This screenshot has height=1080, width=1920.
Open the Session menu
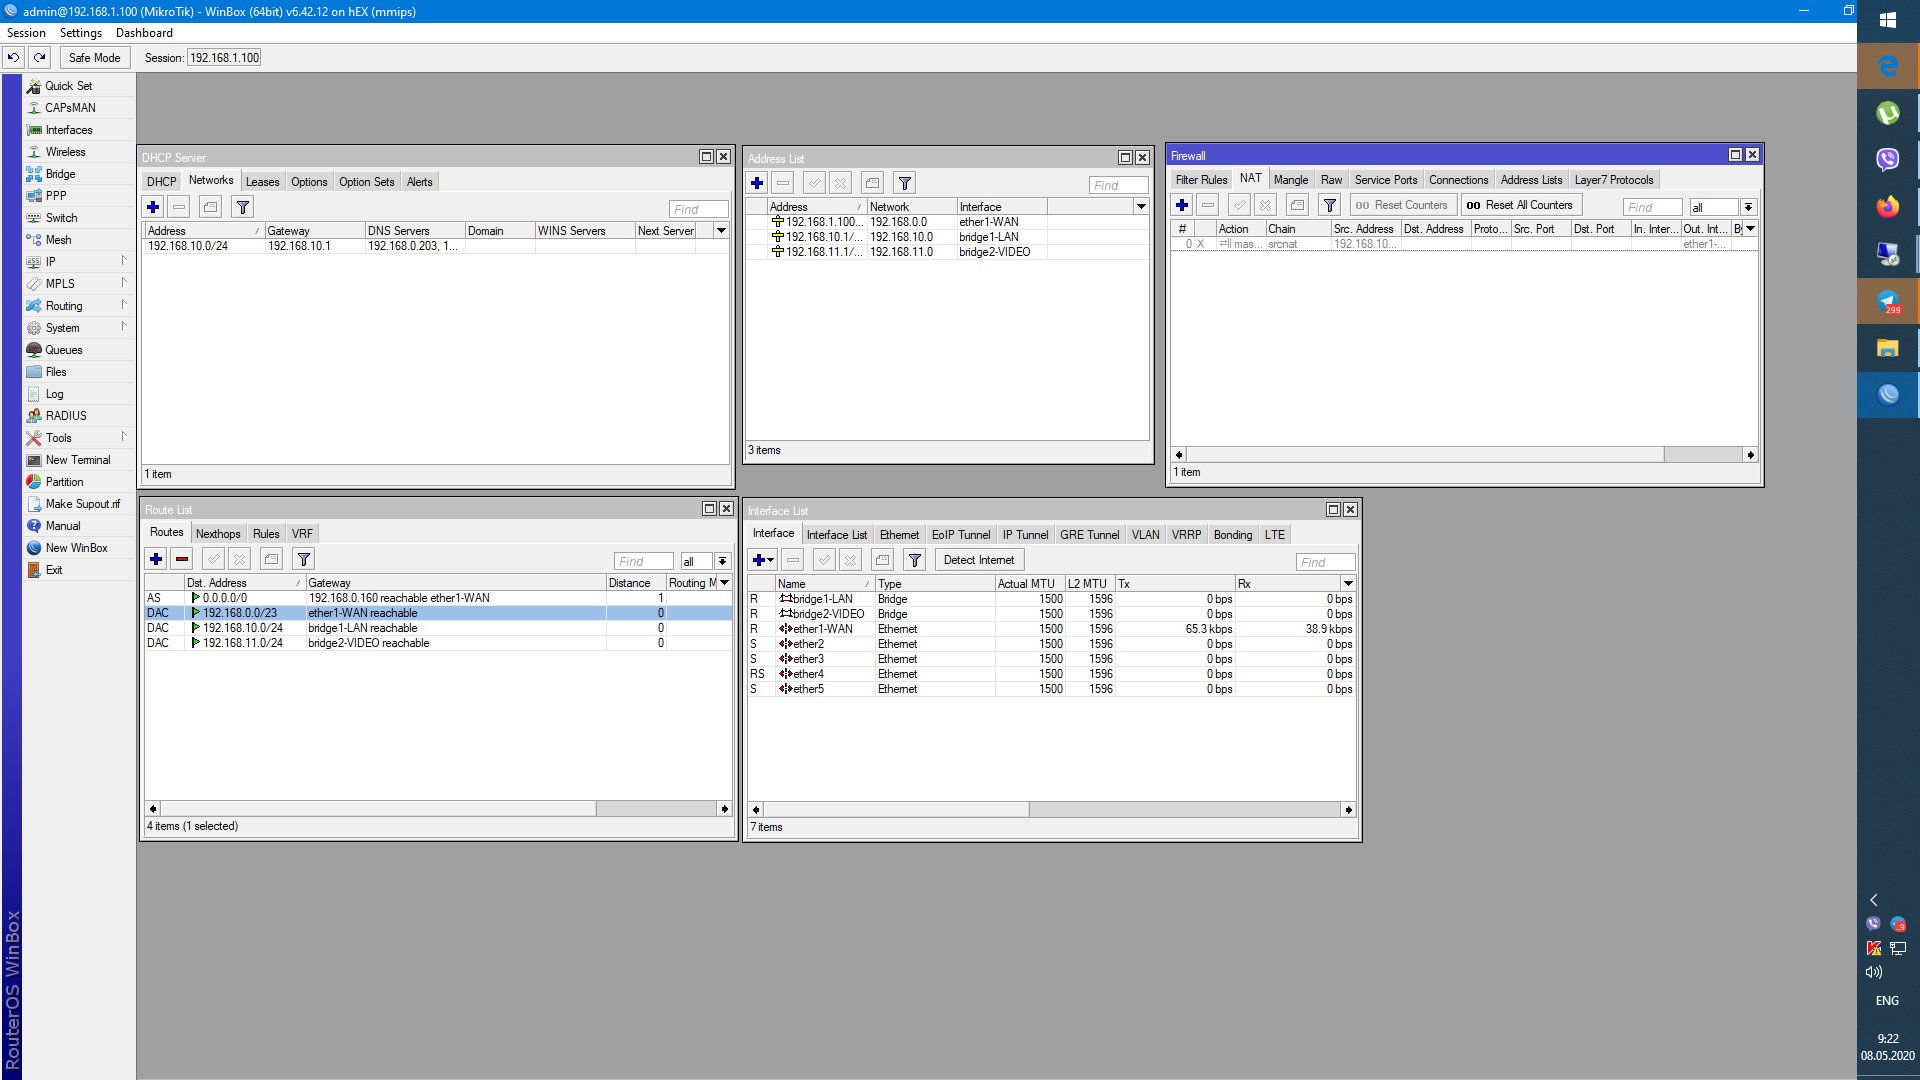pos(26,33)
